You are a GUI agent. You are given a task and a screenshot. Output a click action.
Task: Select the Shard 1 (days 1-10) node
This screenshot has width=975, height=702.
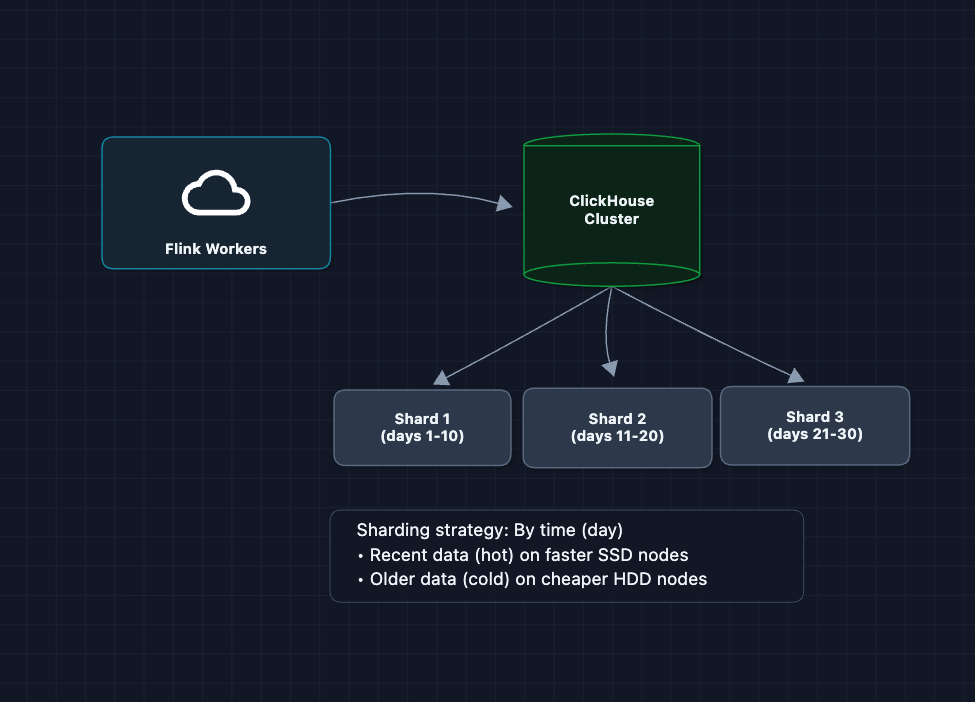click(422, 428)
